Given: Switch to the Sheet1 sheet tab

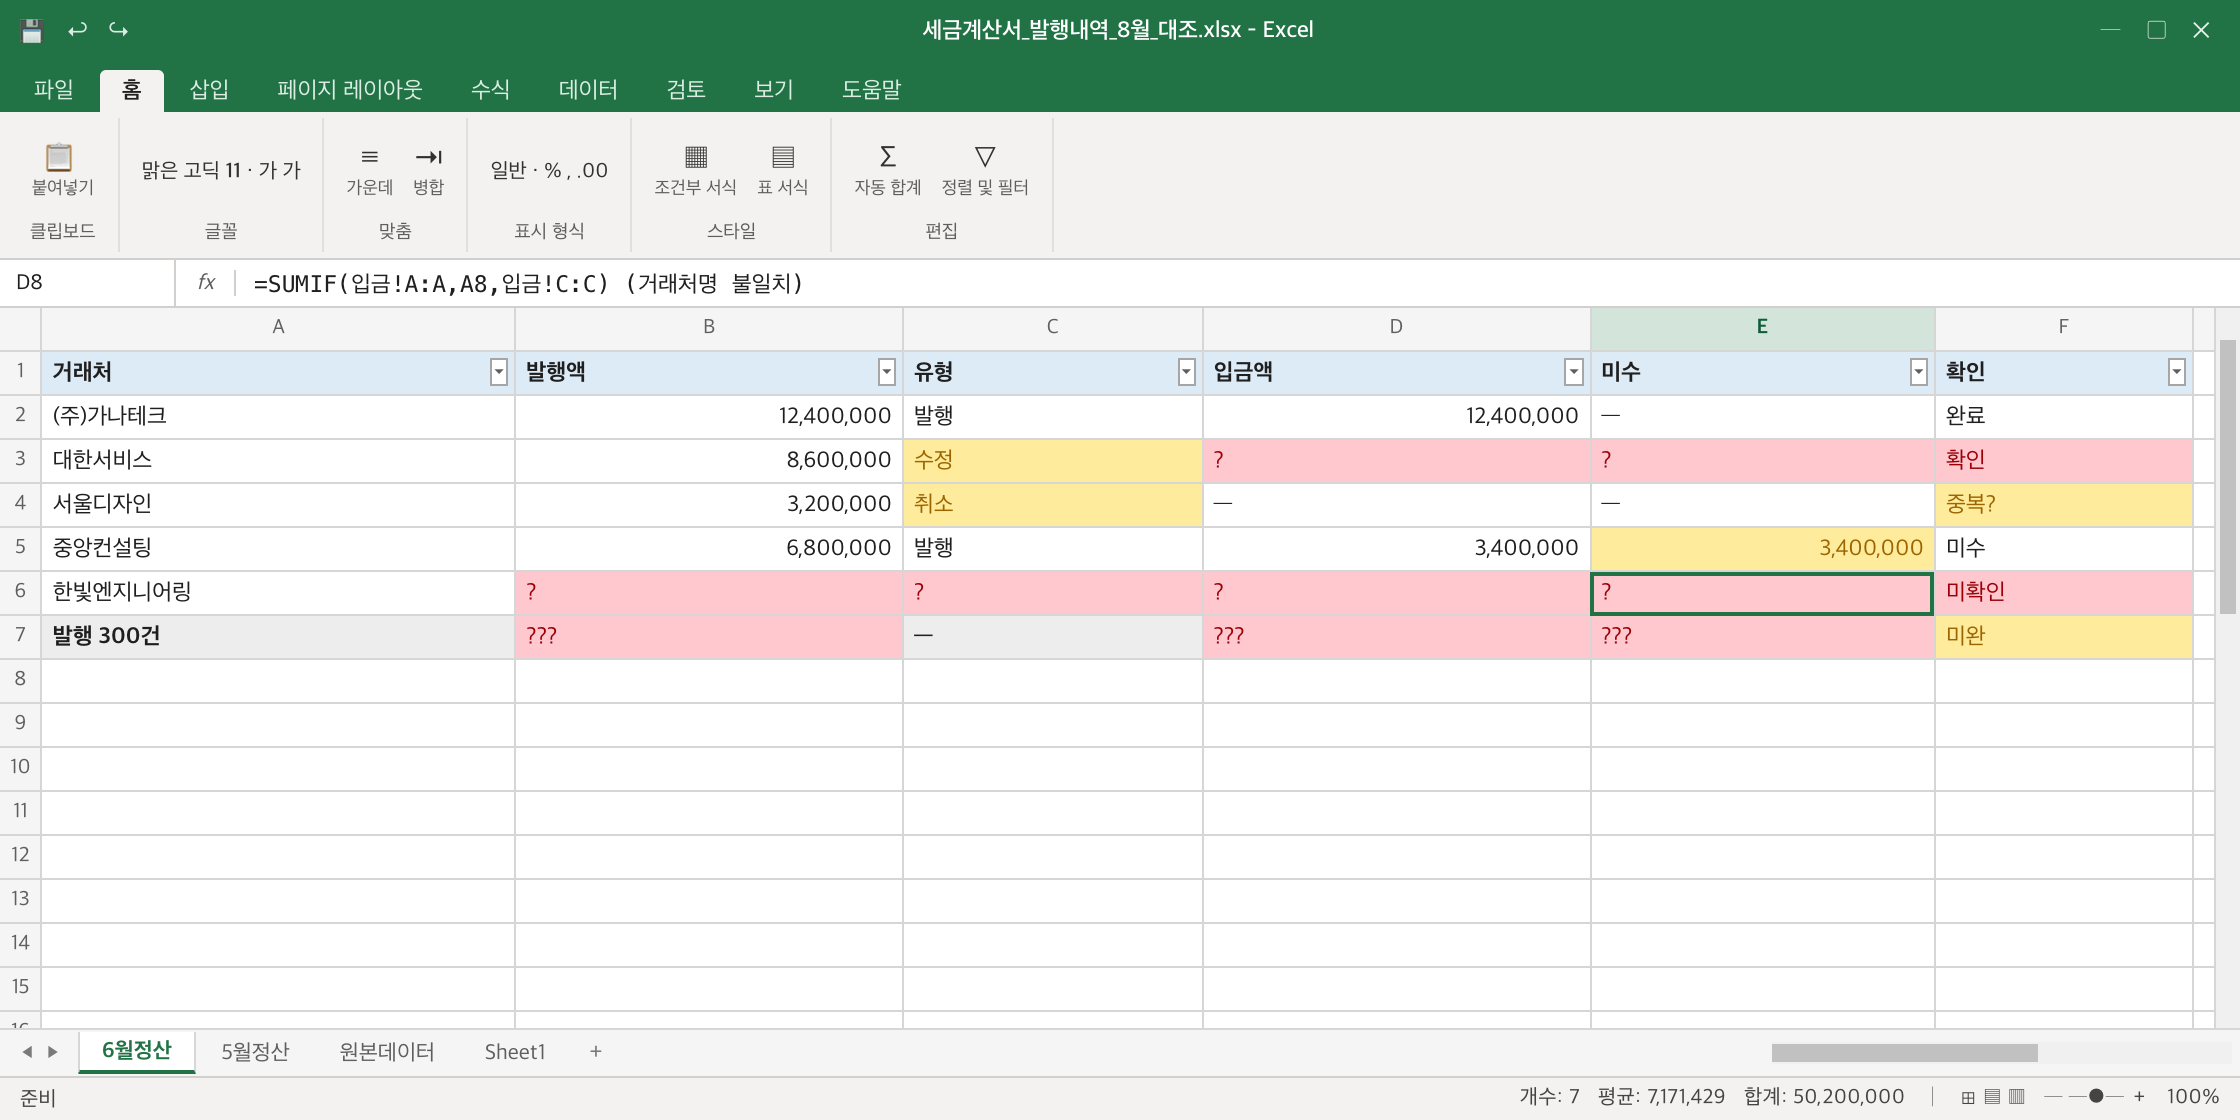Looking at the screenshot, I should pyautogui.click(x=515, y=1052).
